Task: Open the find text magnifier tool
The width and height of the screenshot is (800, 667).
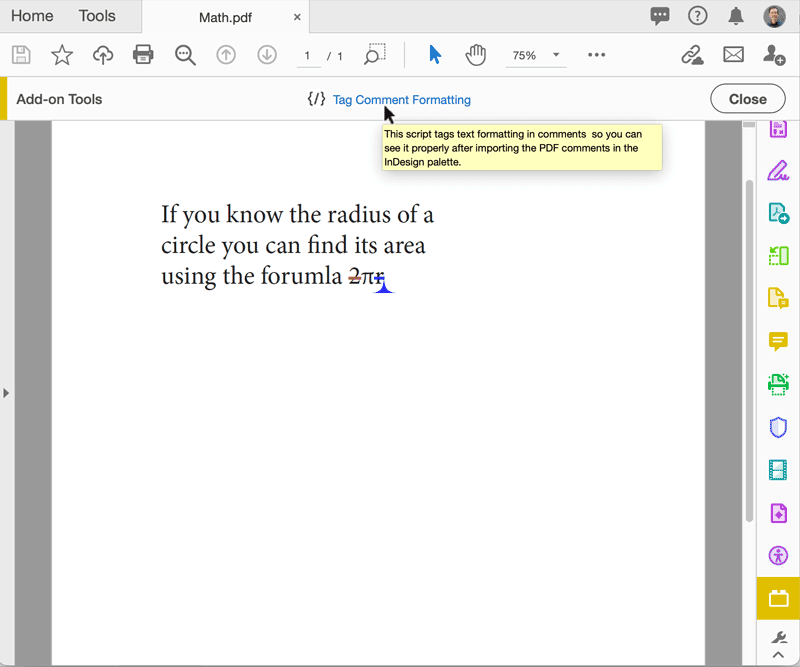Action: click(x=185, y=55)
